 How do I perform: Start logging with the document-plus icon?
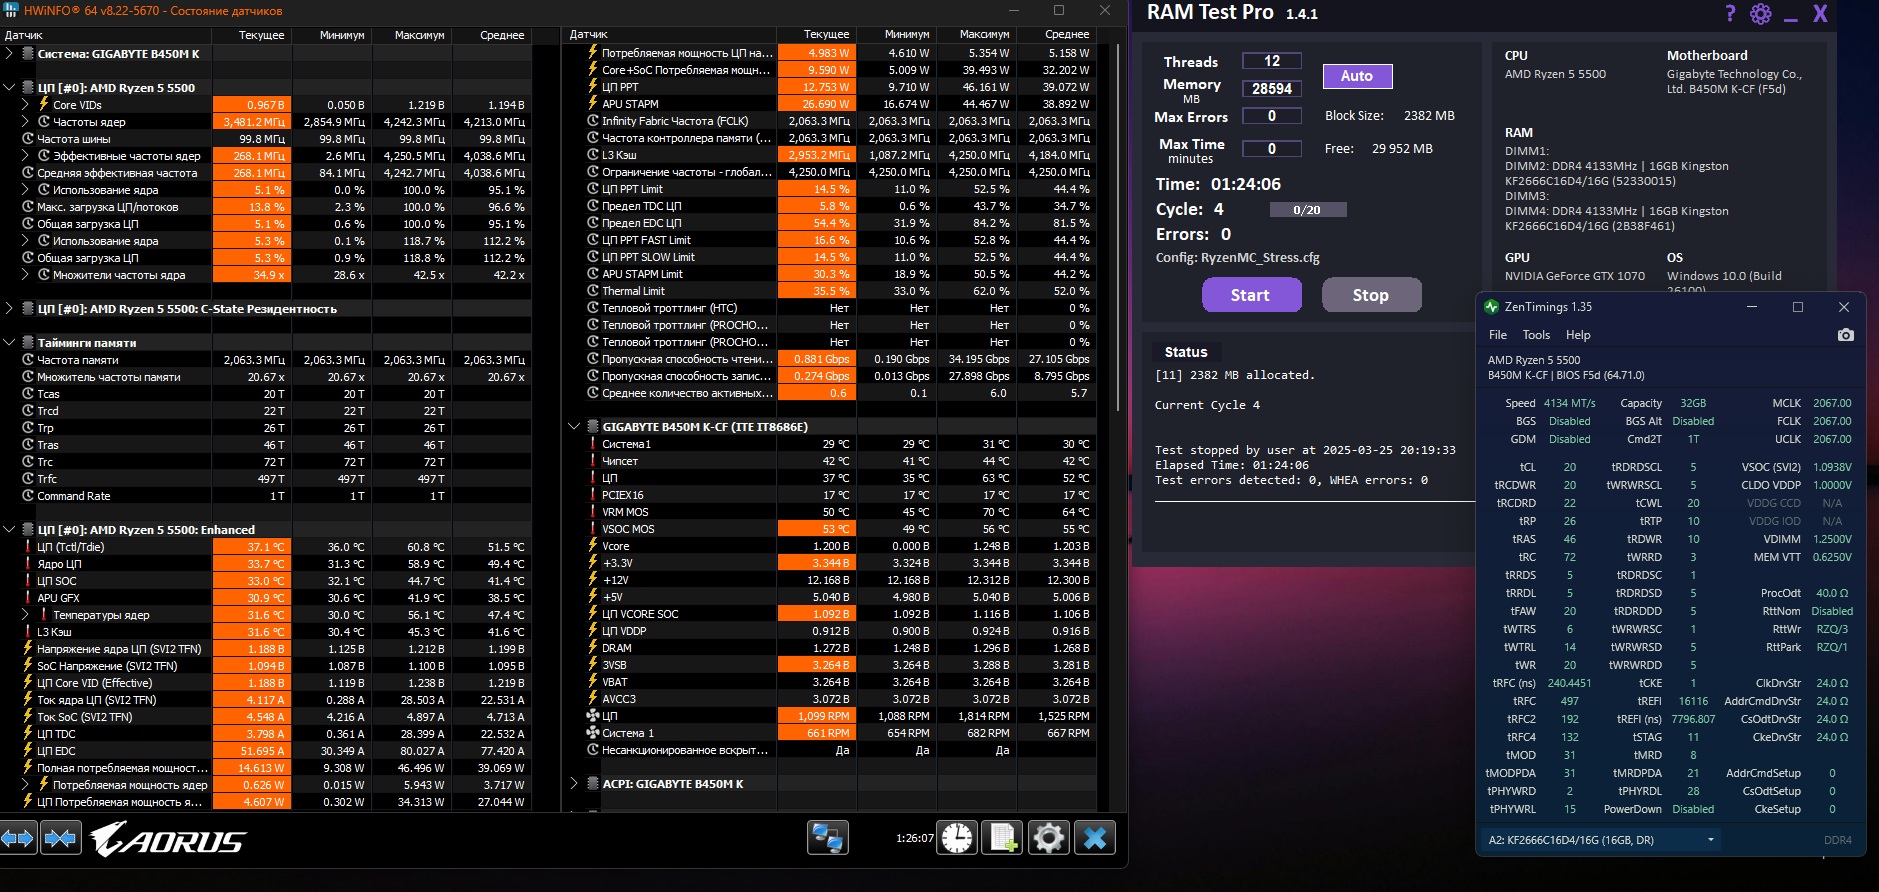coord(1002,838)
